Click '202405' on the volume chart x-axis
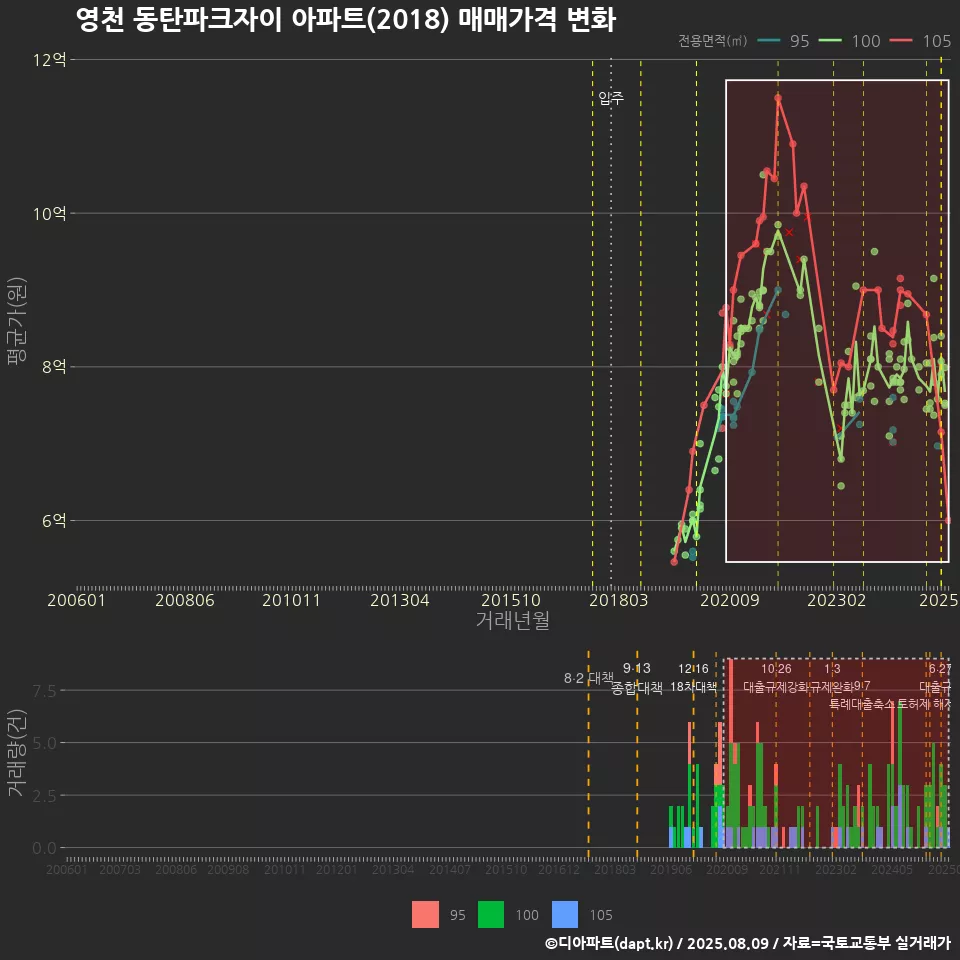 tap(892, 869)
